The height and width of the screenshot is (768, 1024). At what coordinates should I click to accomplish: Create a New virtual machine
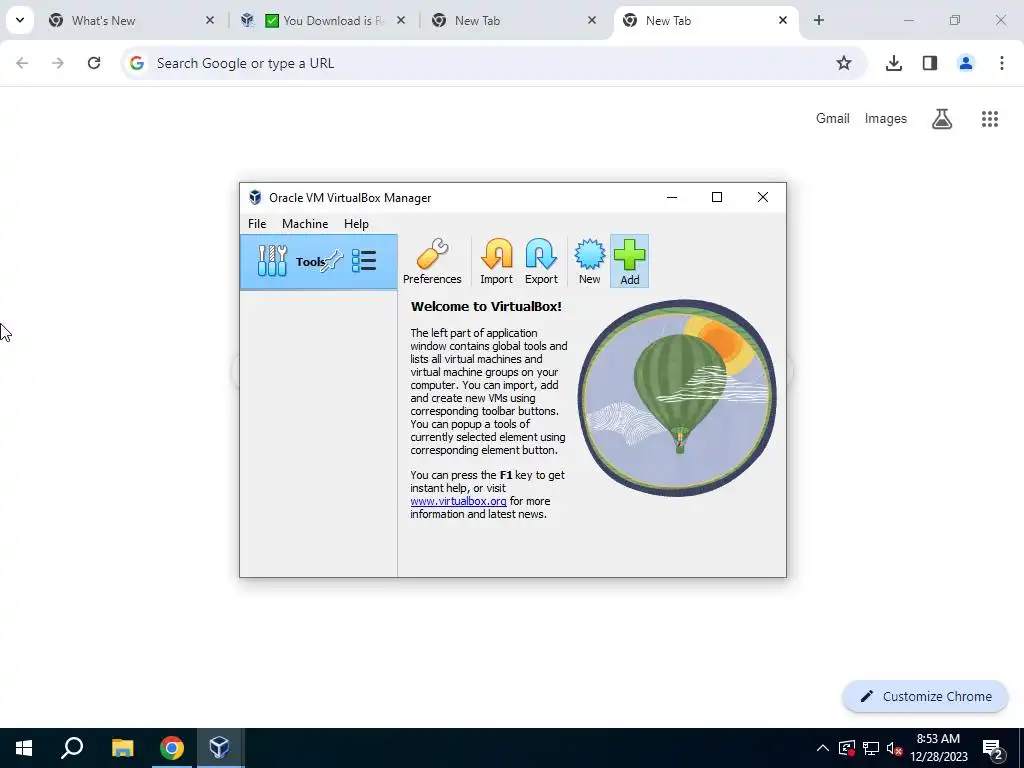(589, 261)
